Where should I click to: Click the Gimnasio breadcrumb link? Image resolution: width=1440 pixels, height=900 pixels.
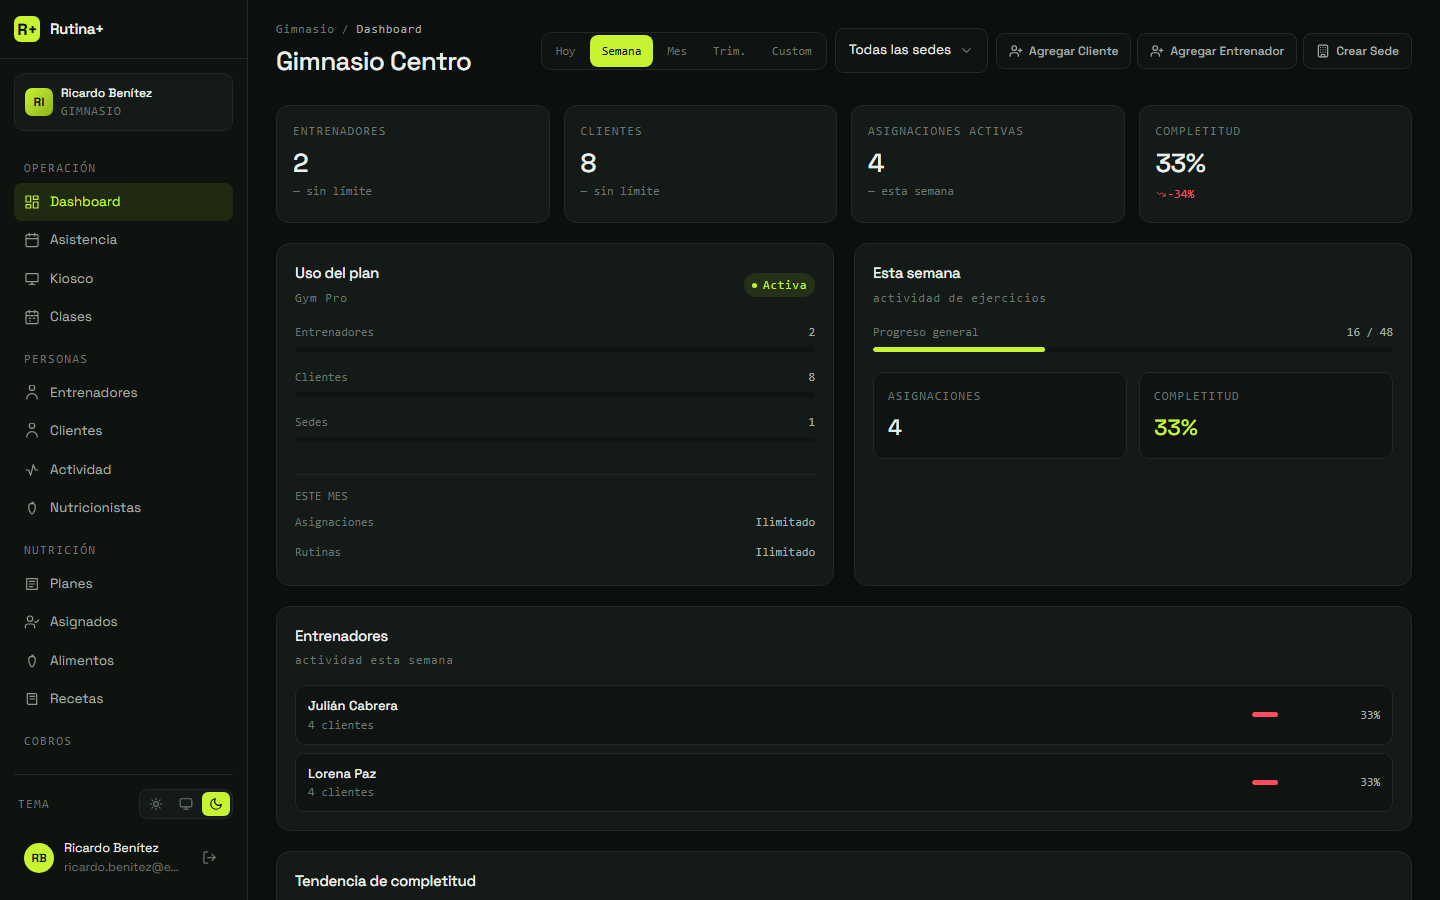[305, 29]
